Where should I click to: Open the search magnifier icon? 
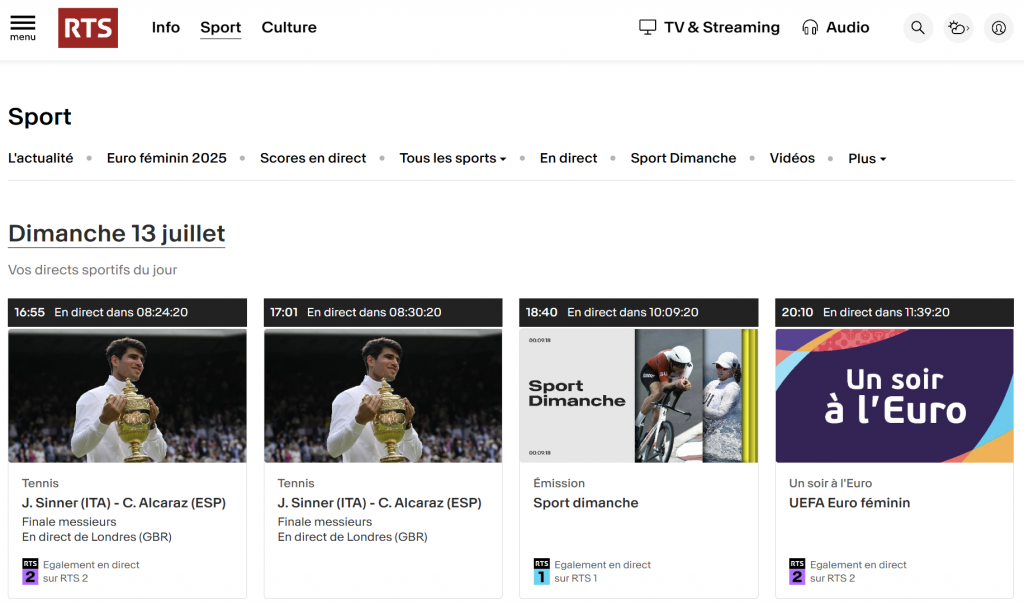click(x=918, y=27)
